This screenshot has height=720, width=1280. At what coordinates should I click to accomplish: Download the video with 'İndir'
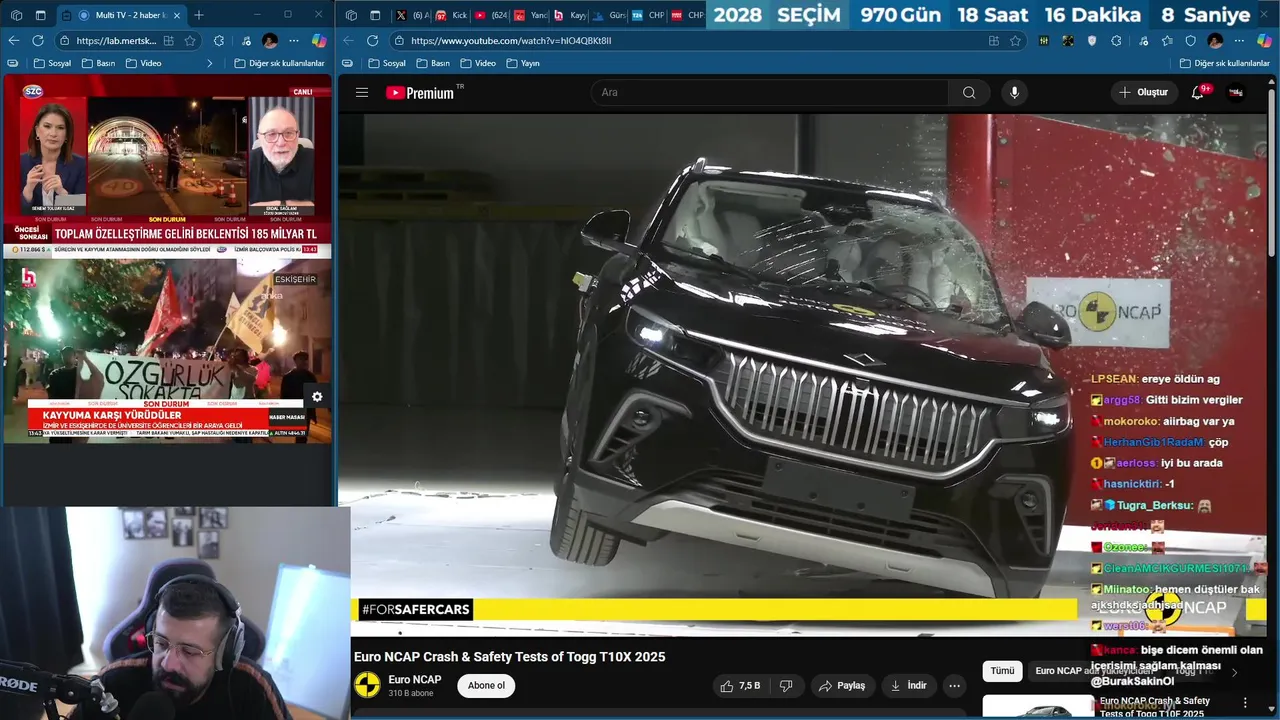pyautogui.click(x=908, y=686)
